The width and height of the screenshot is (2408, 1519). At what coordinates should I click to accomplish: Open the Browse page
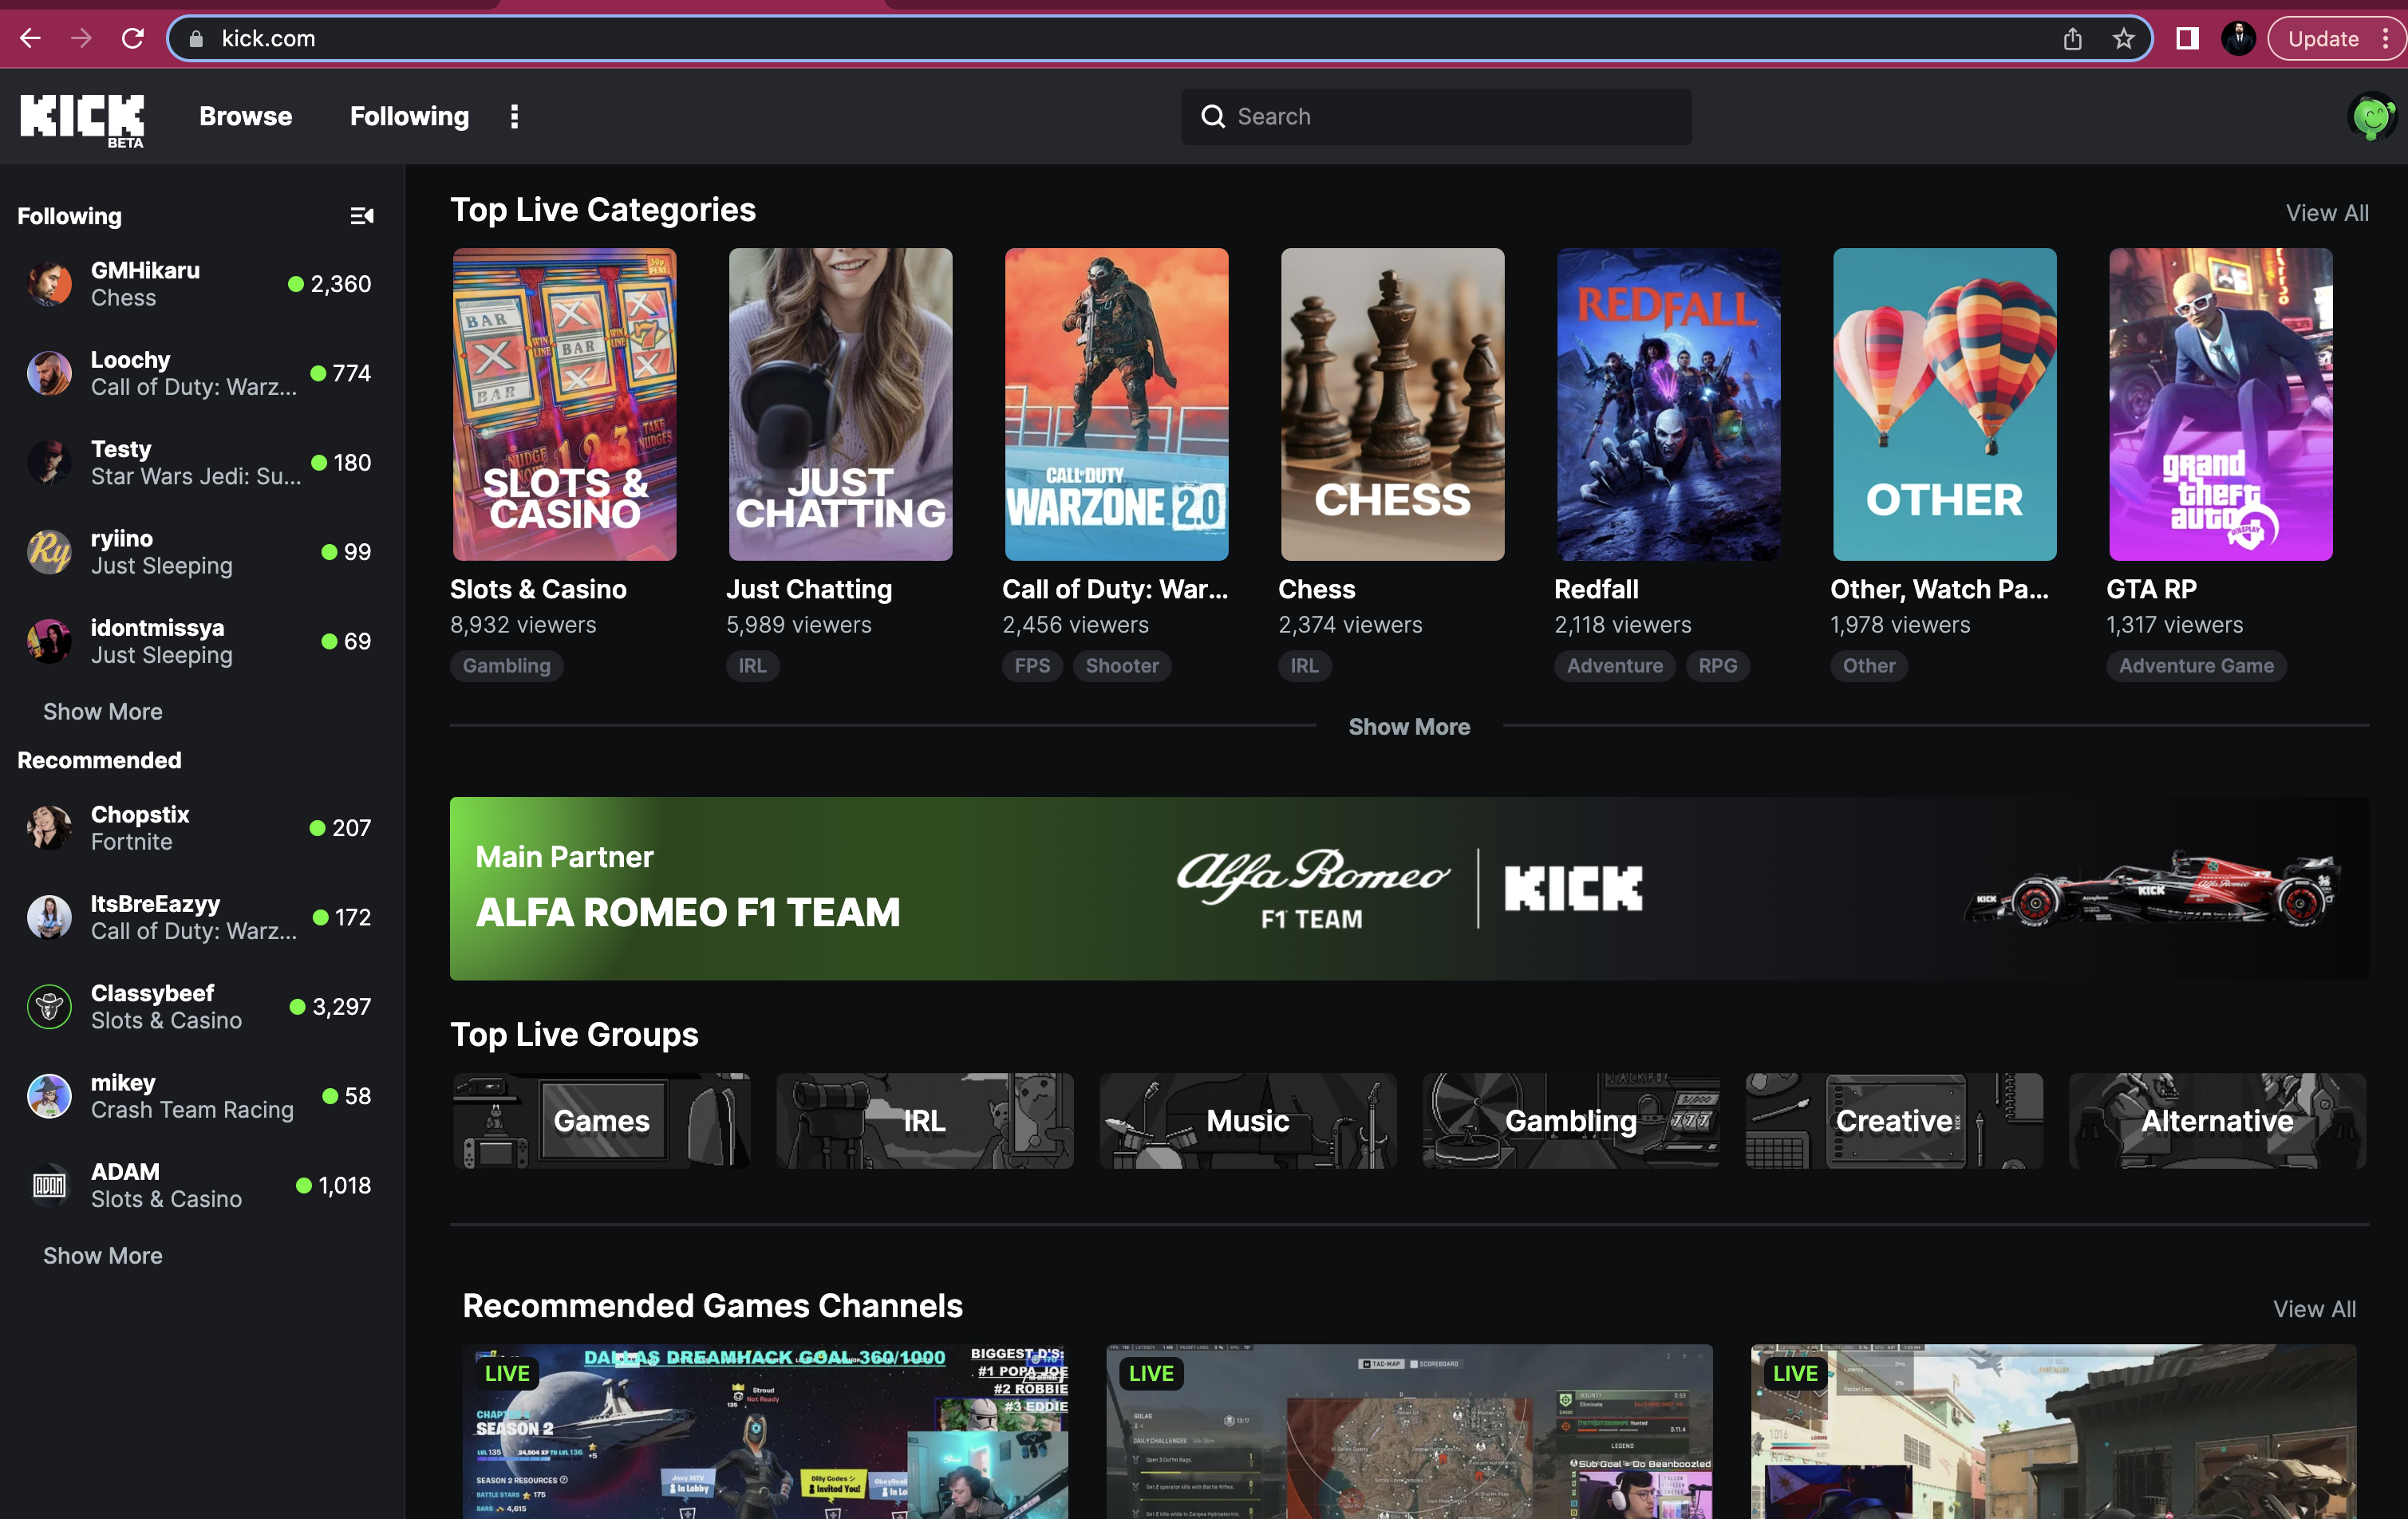point(244,116)
